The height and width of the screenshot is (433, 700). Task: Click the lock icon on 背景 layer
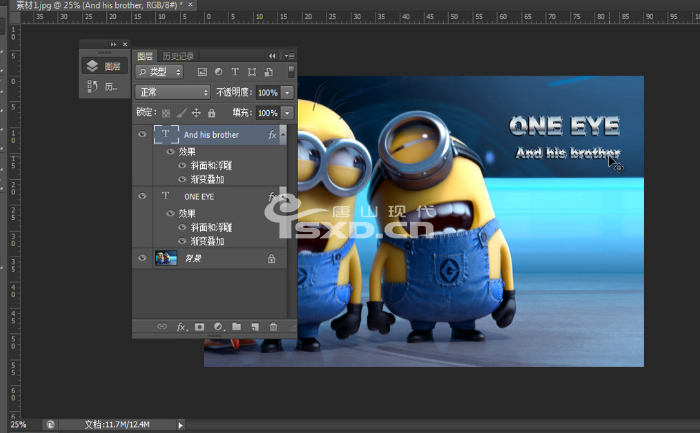(271, 258)
